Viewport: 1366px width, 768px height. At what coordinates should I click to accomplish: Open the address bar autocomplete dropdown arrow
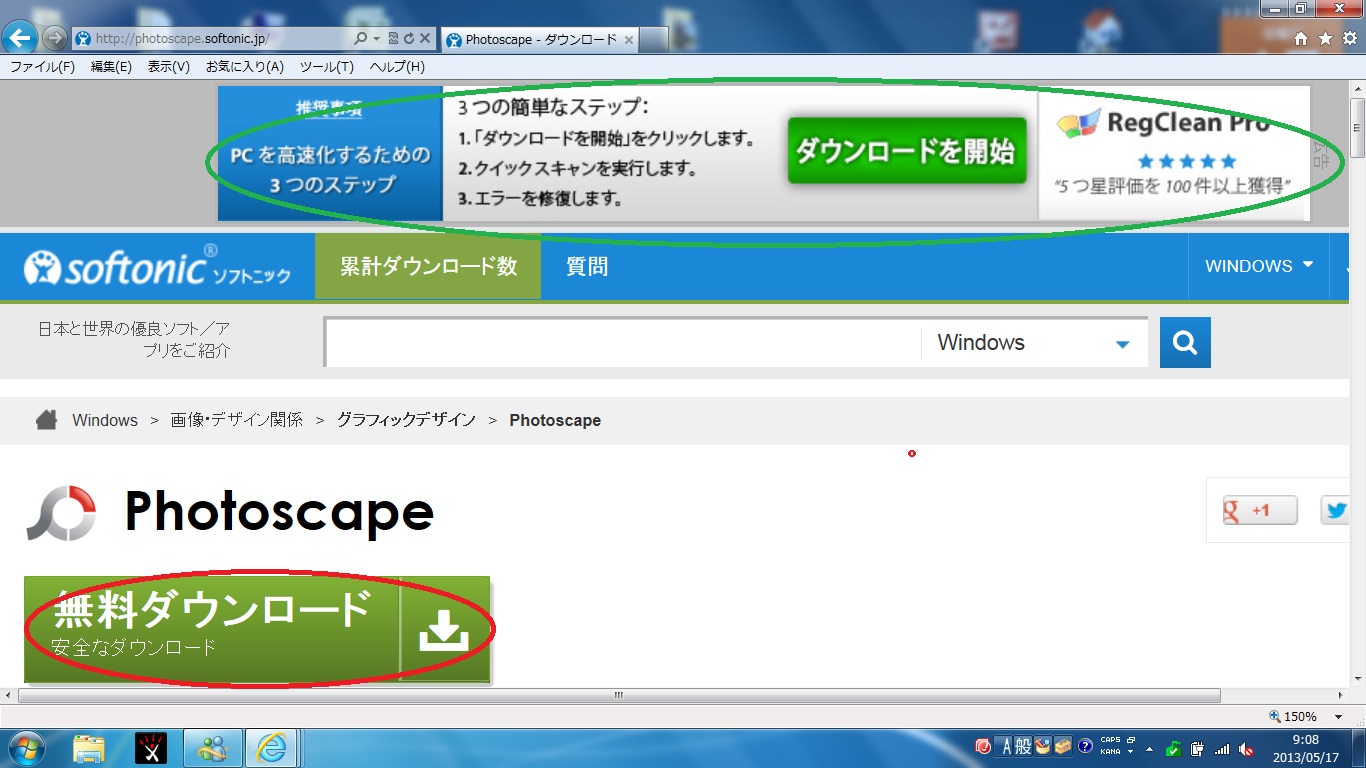point(376,39)
